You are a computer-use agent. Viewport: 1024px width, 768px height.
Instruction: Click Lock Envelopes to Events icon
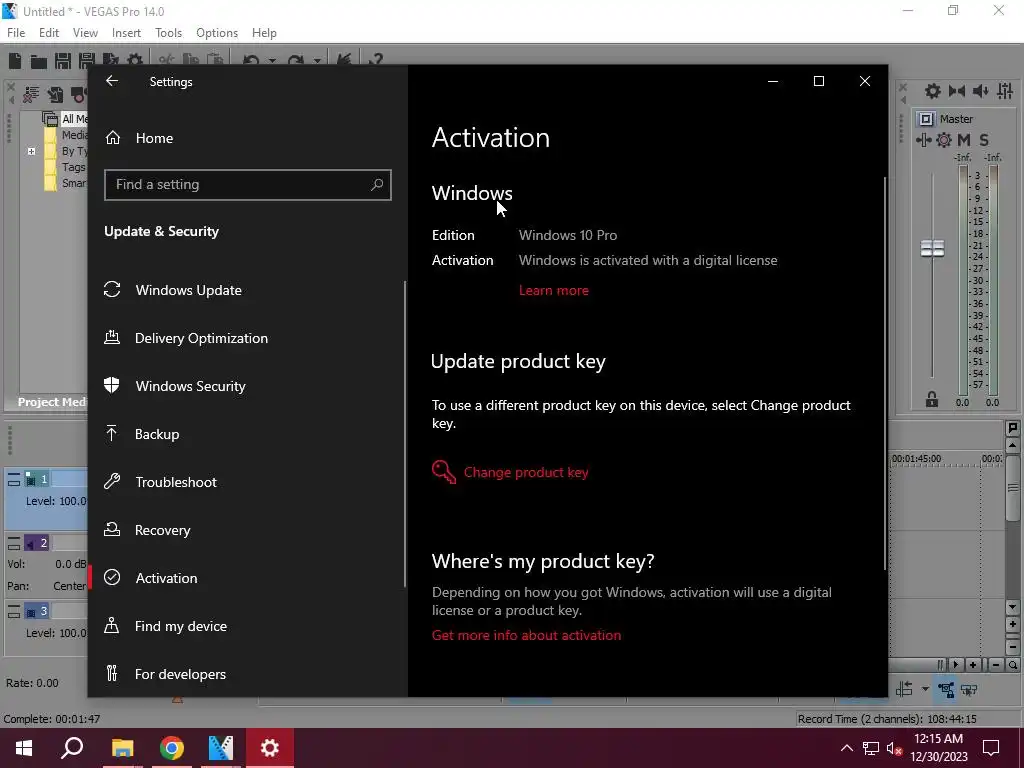click(x=946, y=689)
